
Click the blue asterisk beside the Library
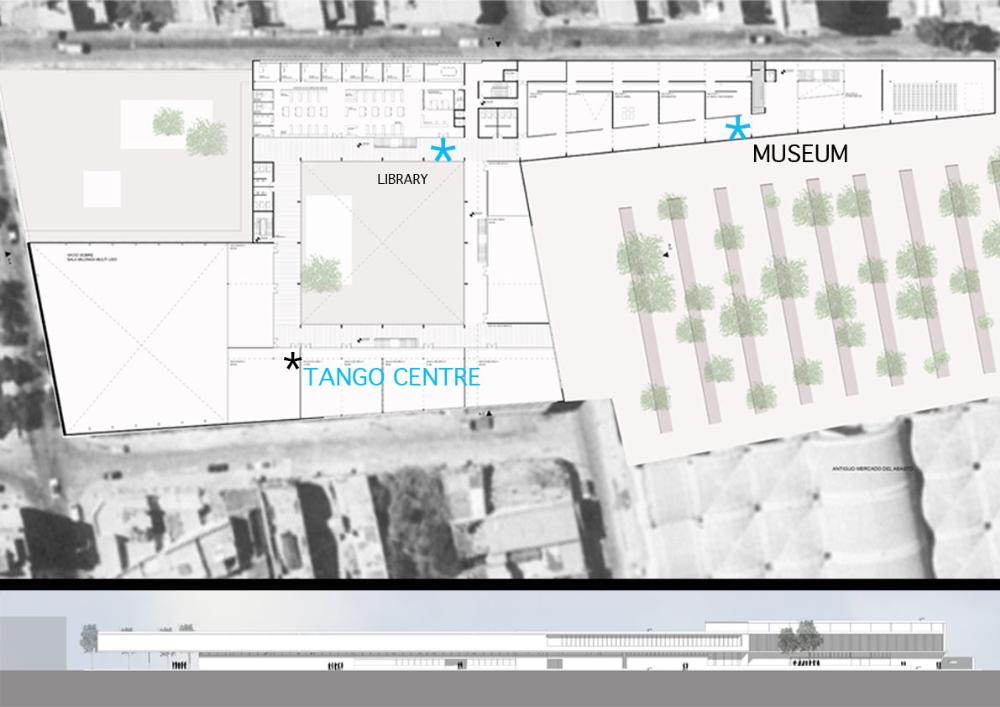click(x=442, y=151)
